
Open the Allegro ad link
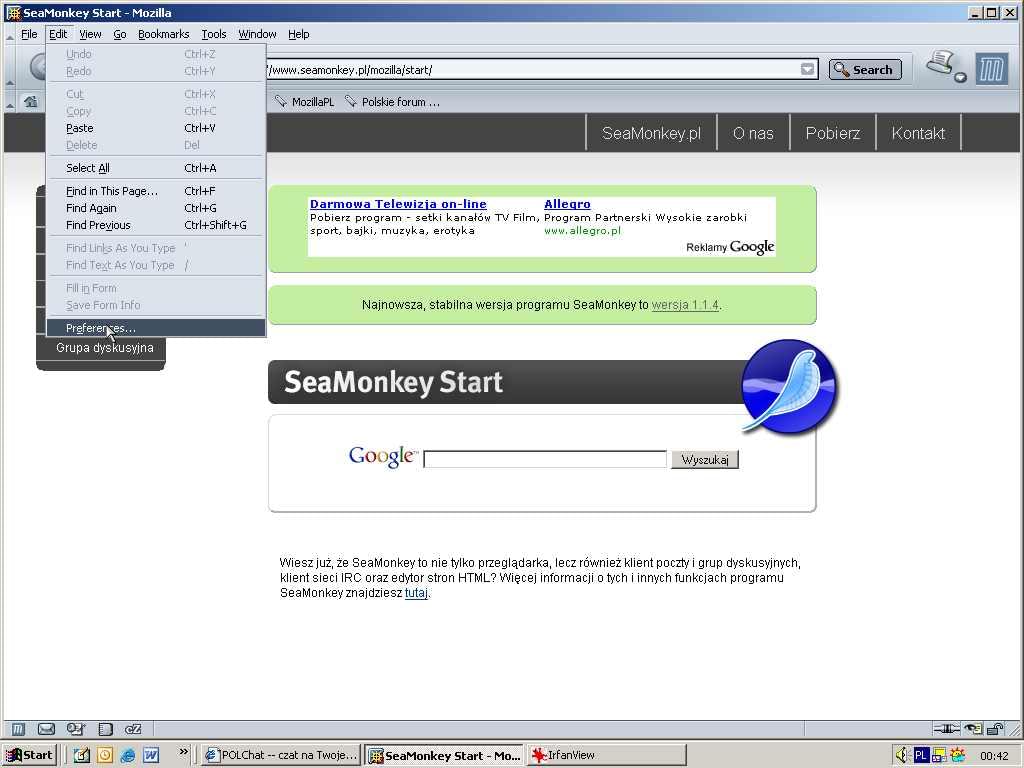(567, 204)
